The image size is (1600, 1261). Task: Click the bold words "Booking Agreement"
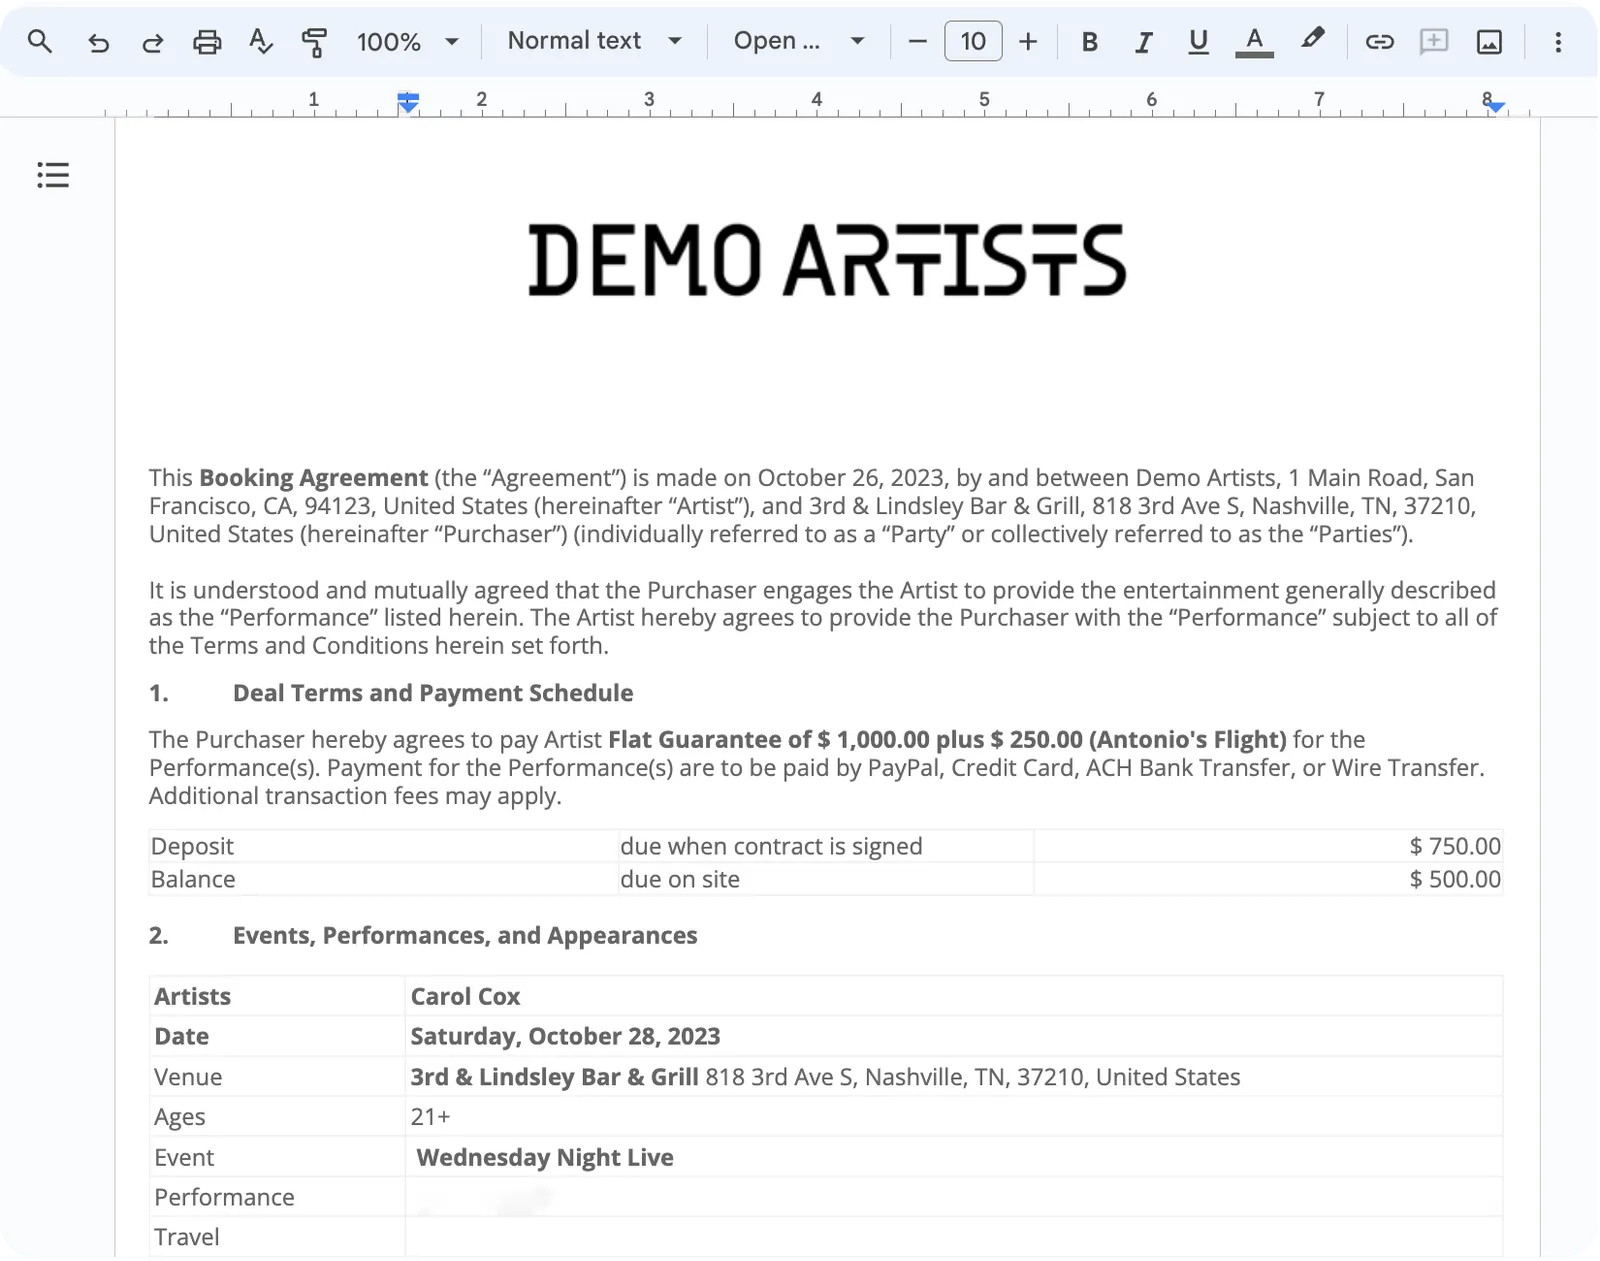click(314, 478)
